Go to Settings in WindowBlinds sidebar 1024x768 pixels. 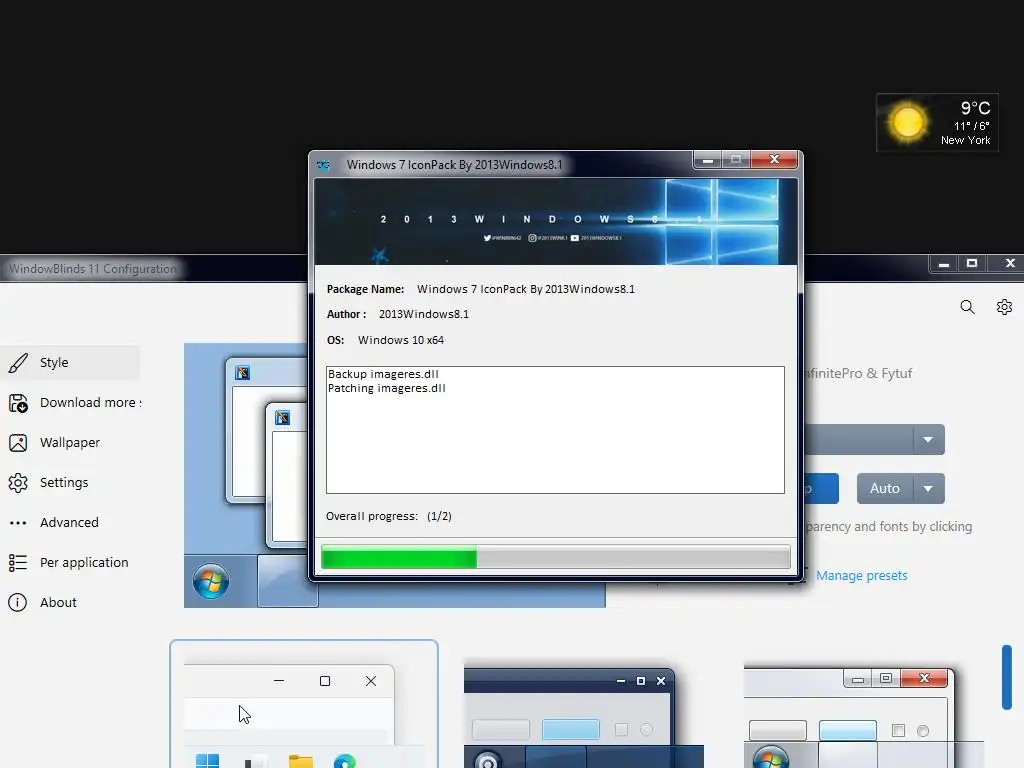click(70, 482)
